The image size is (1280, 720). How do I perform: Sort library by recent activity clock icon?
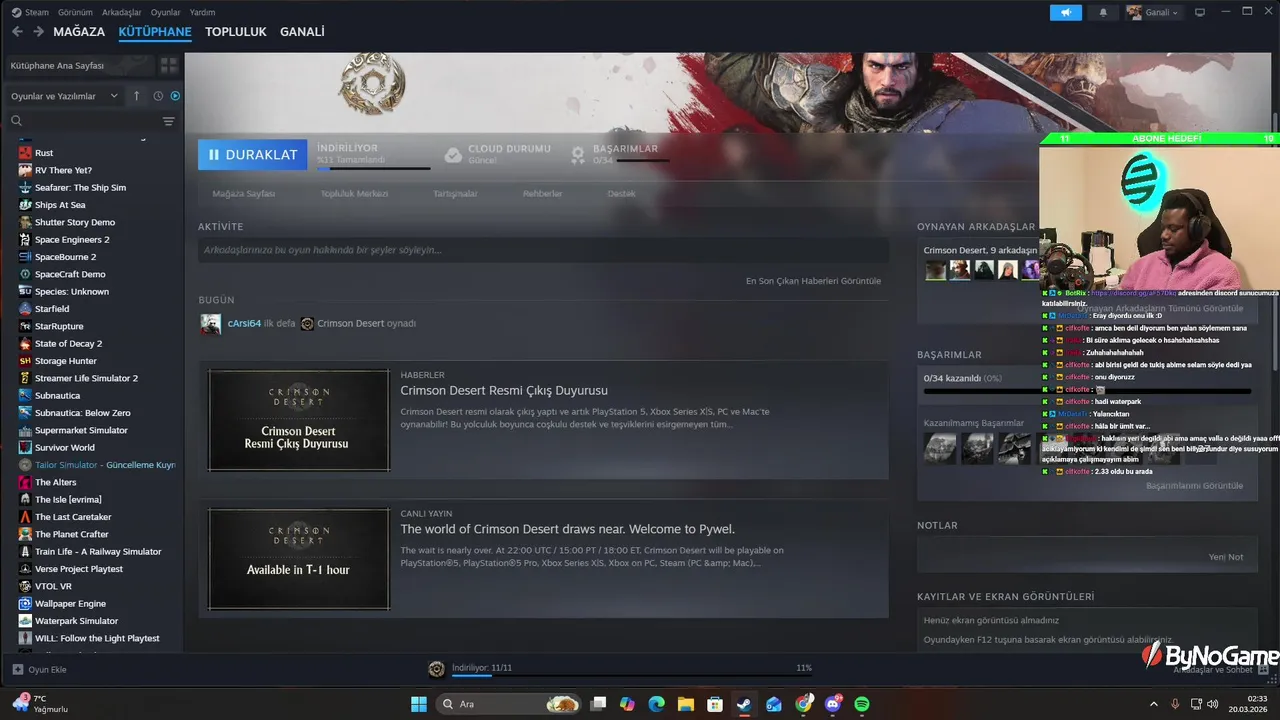[158, 96]
